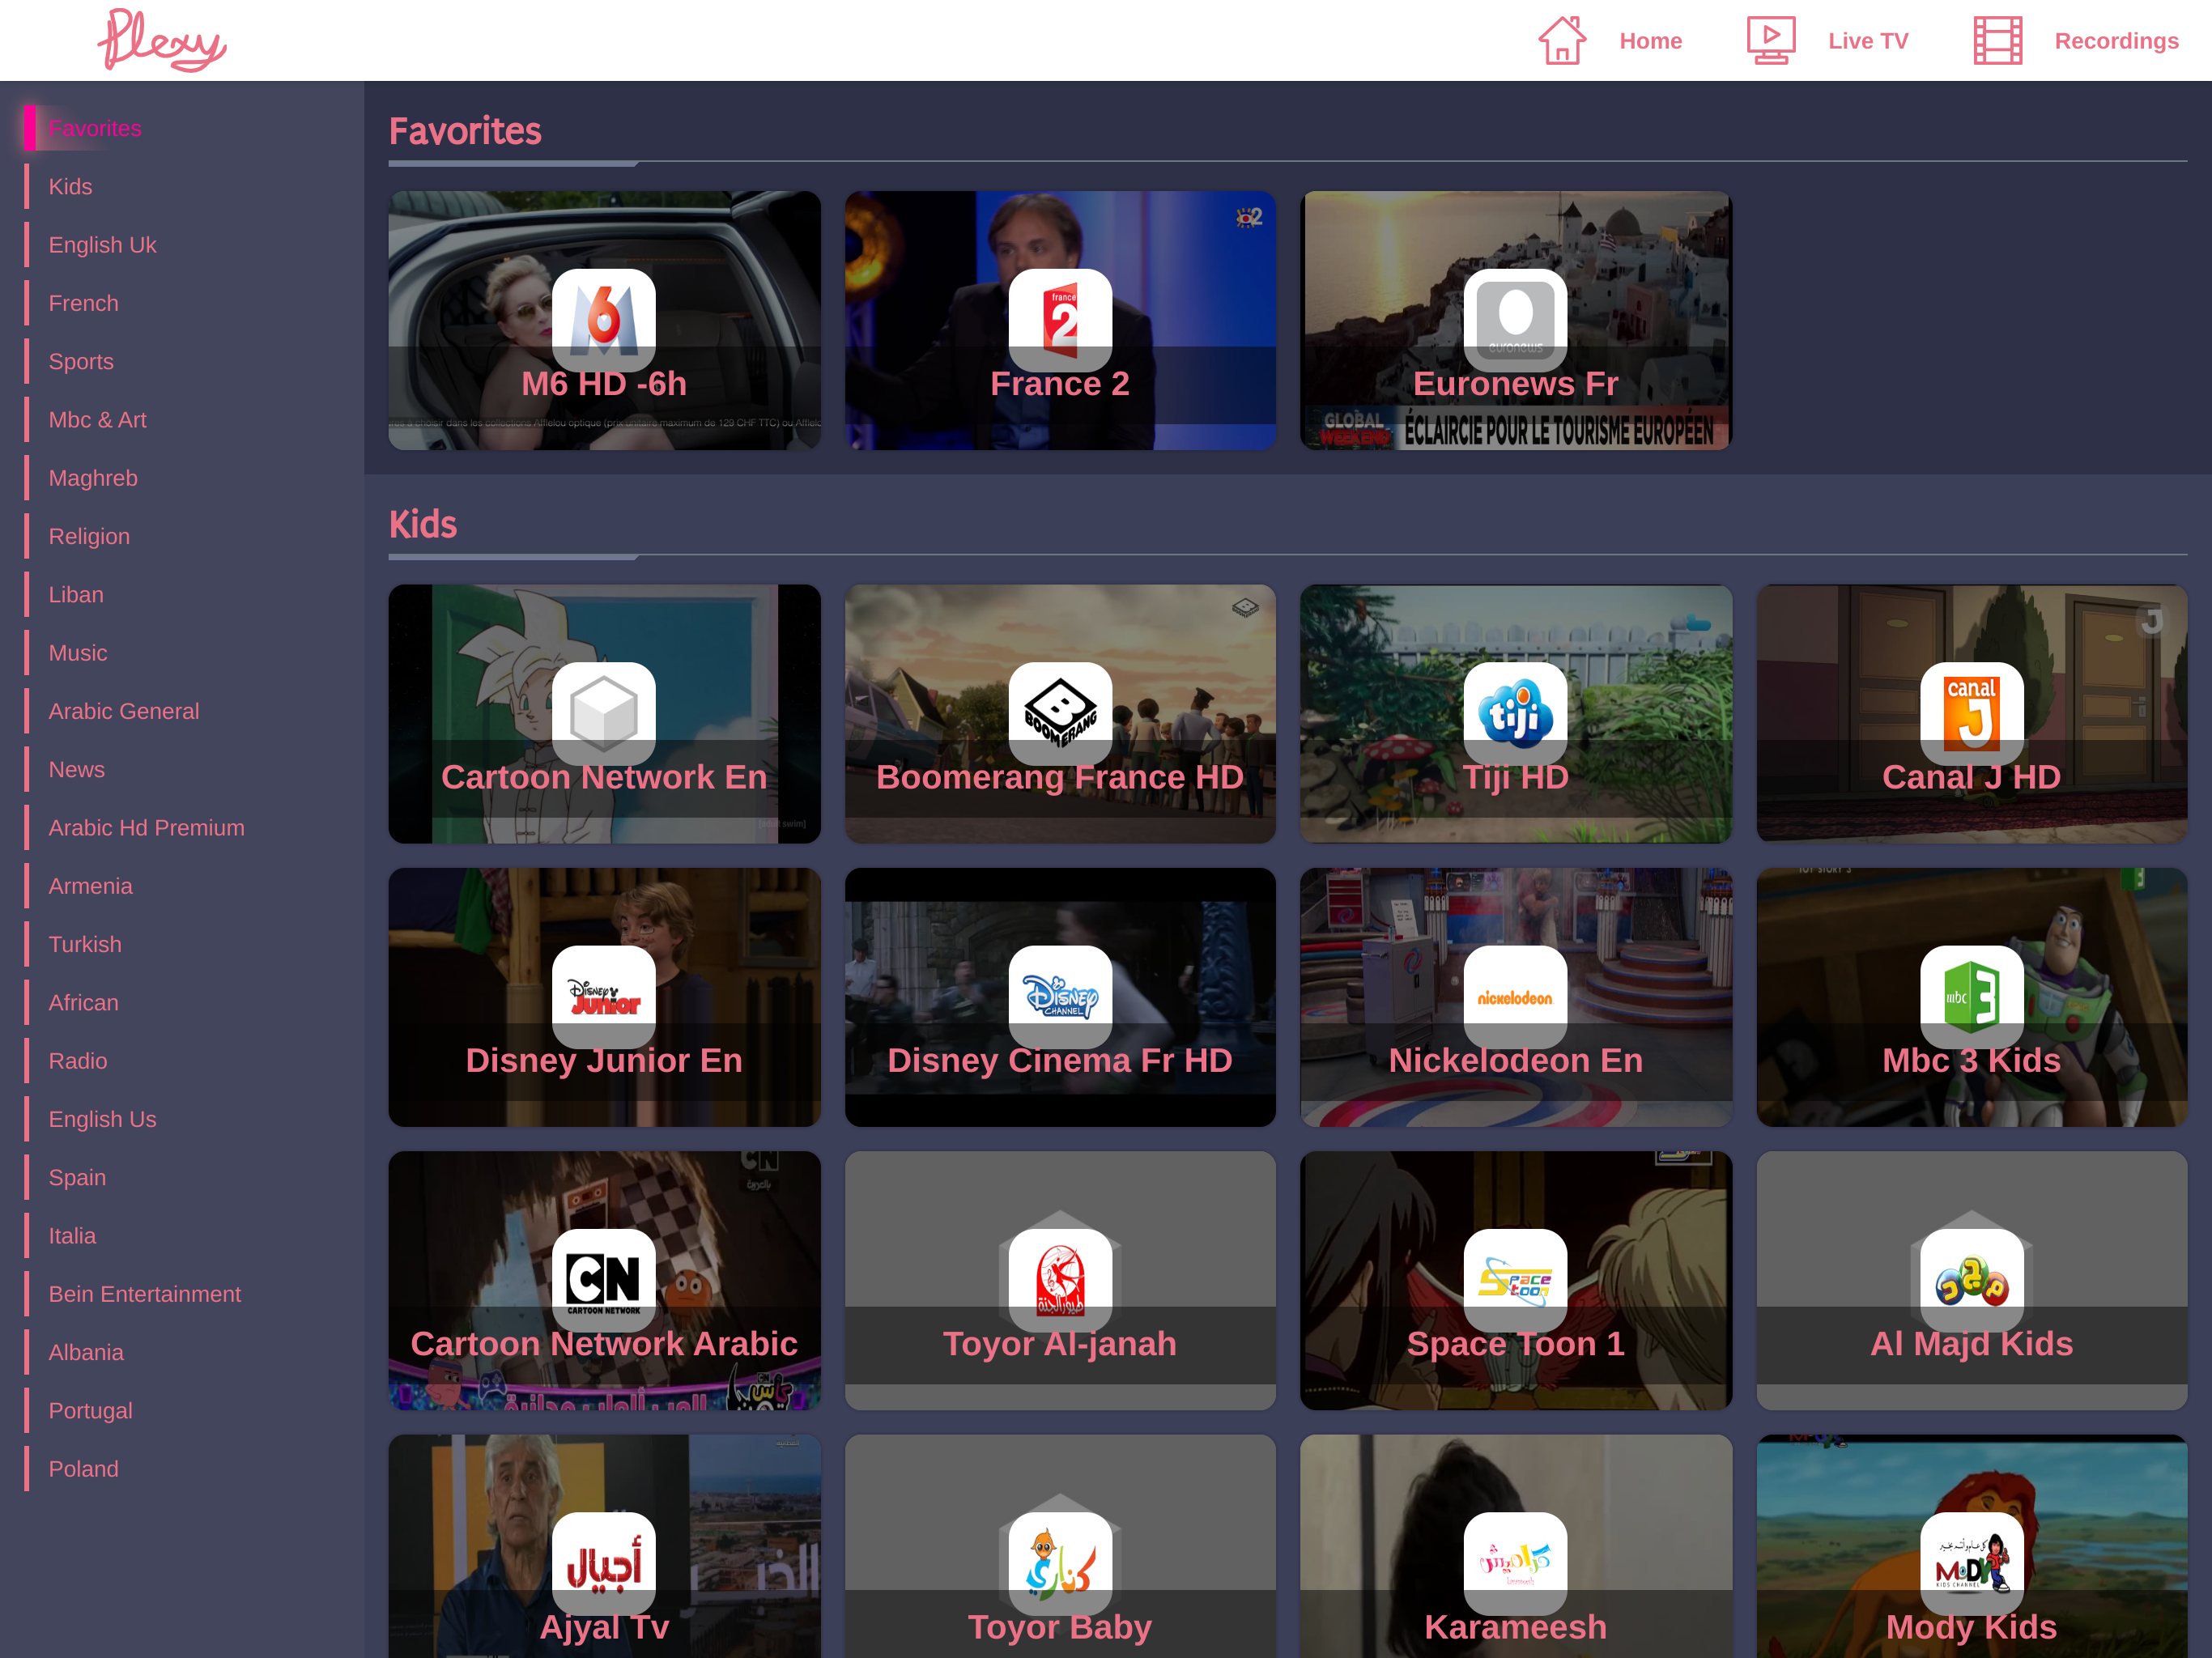Click the Recordings film strip icon
Screen dimensions: 2212x1658
pyautogui.click(x=1997, y=41)
